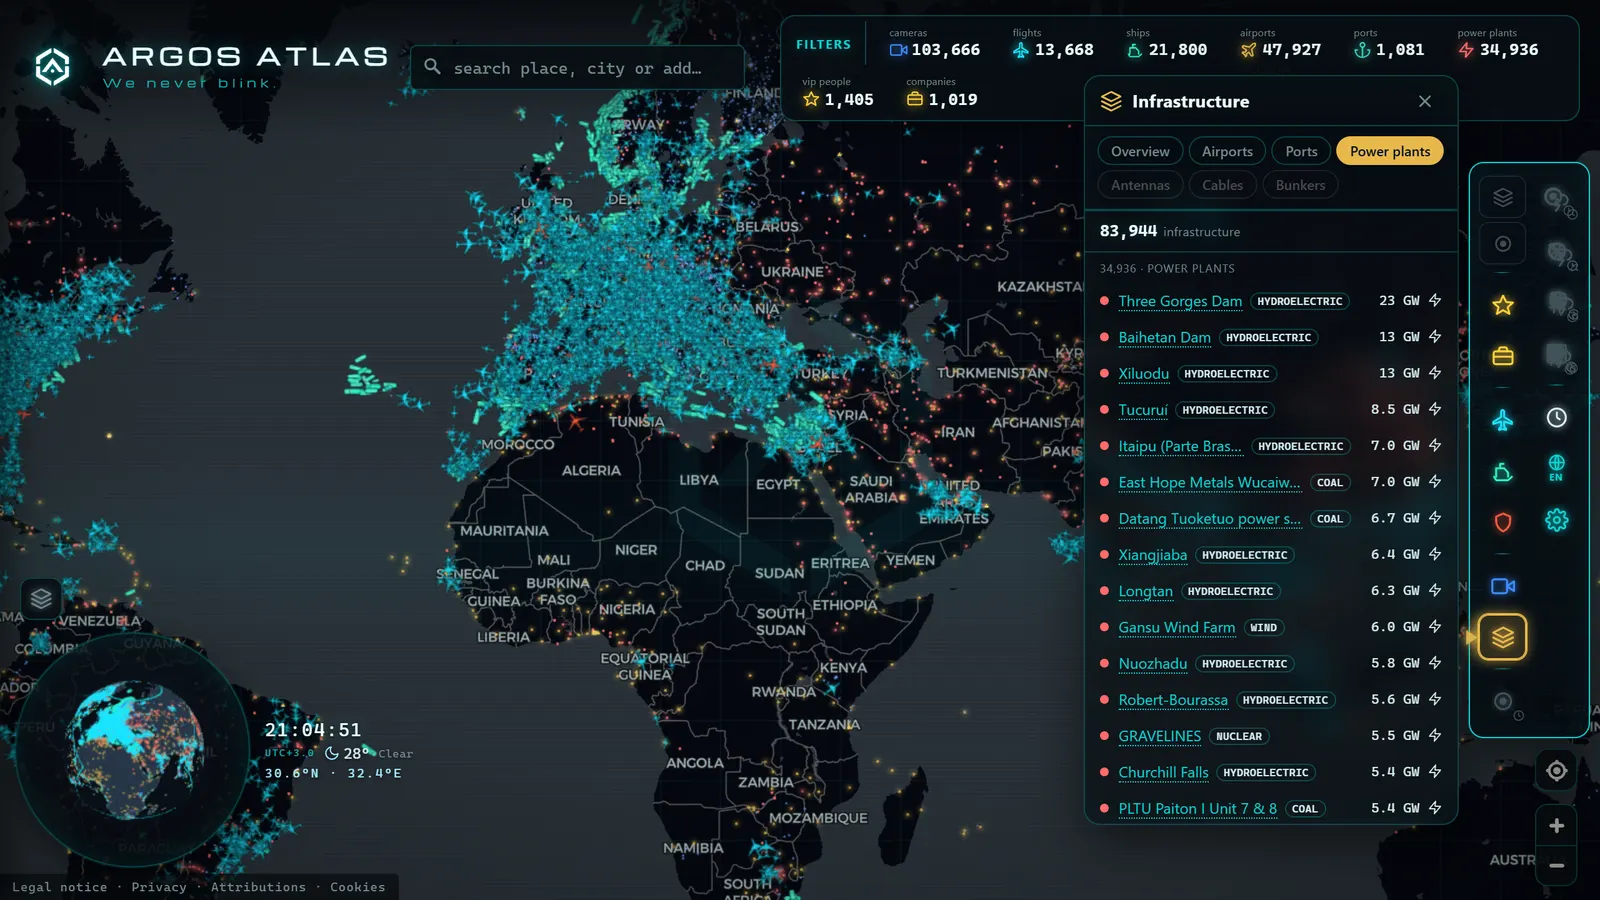Image resolution: width=1600 pixels, height=900 pixels.
Task: Open the EN language selector globe
Action: (x=1556, y=468)
